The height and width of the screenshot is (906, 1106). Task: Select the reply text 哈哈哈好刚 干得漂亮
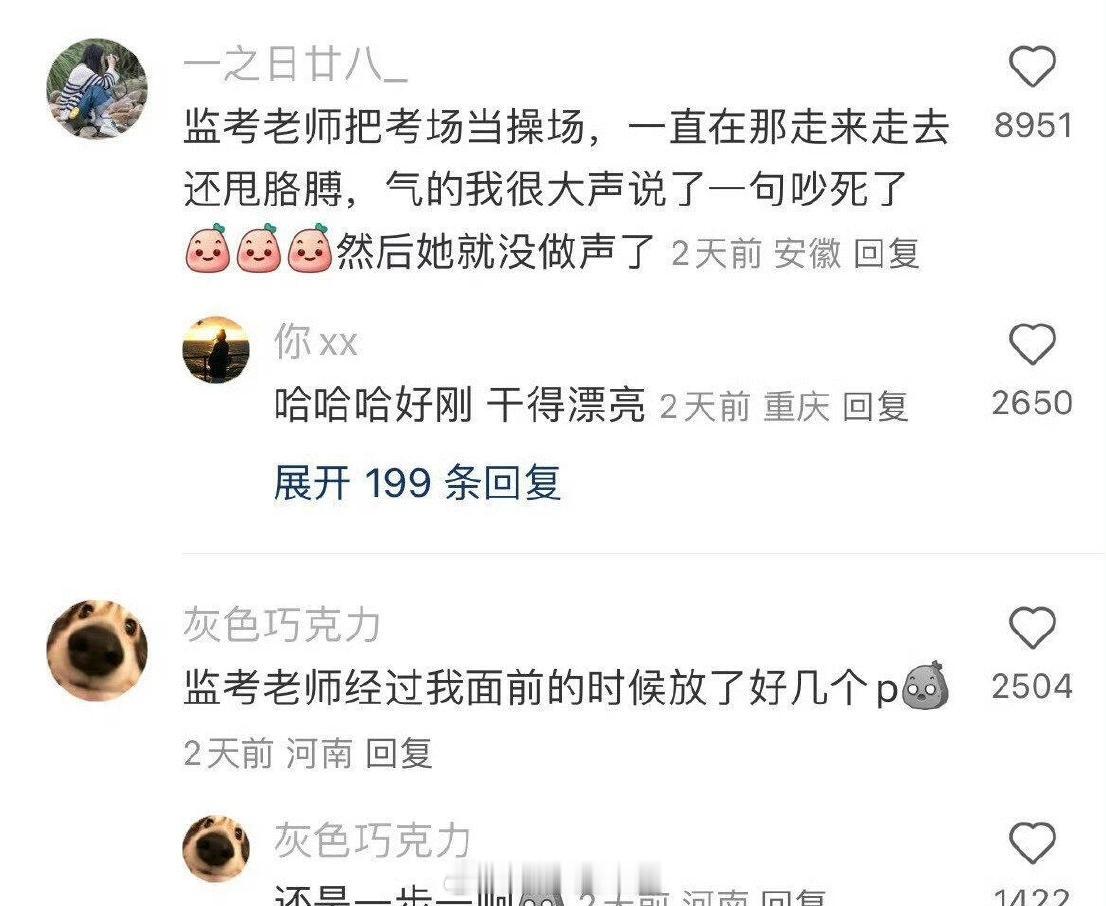460,406
